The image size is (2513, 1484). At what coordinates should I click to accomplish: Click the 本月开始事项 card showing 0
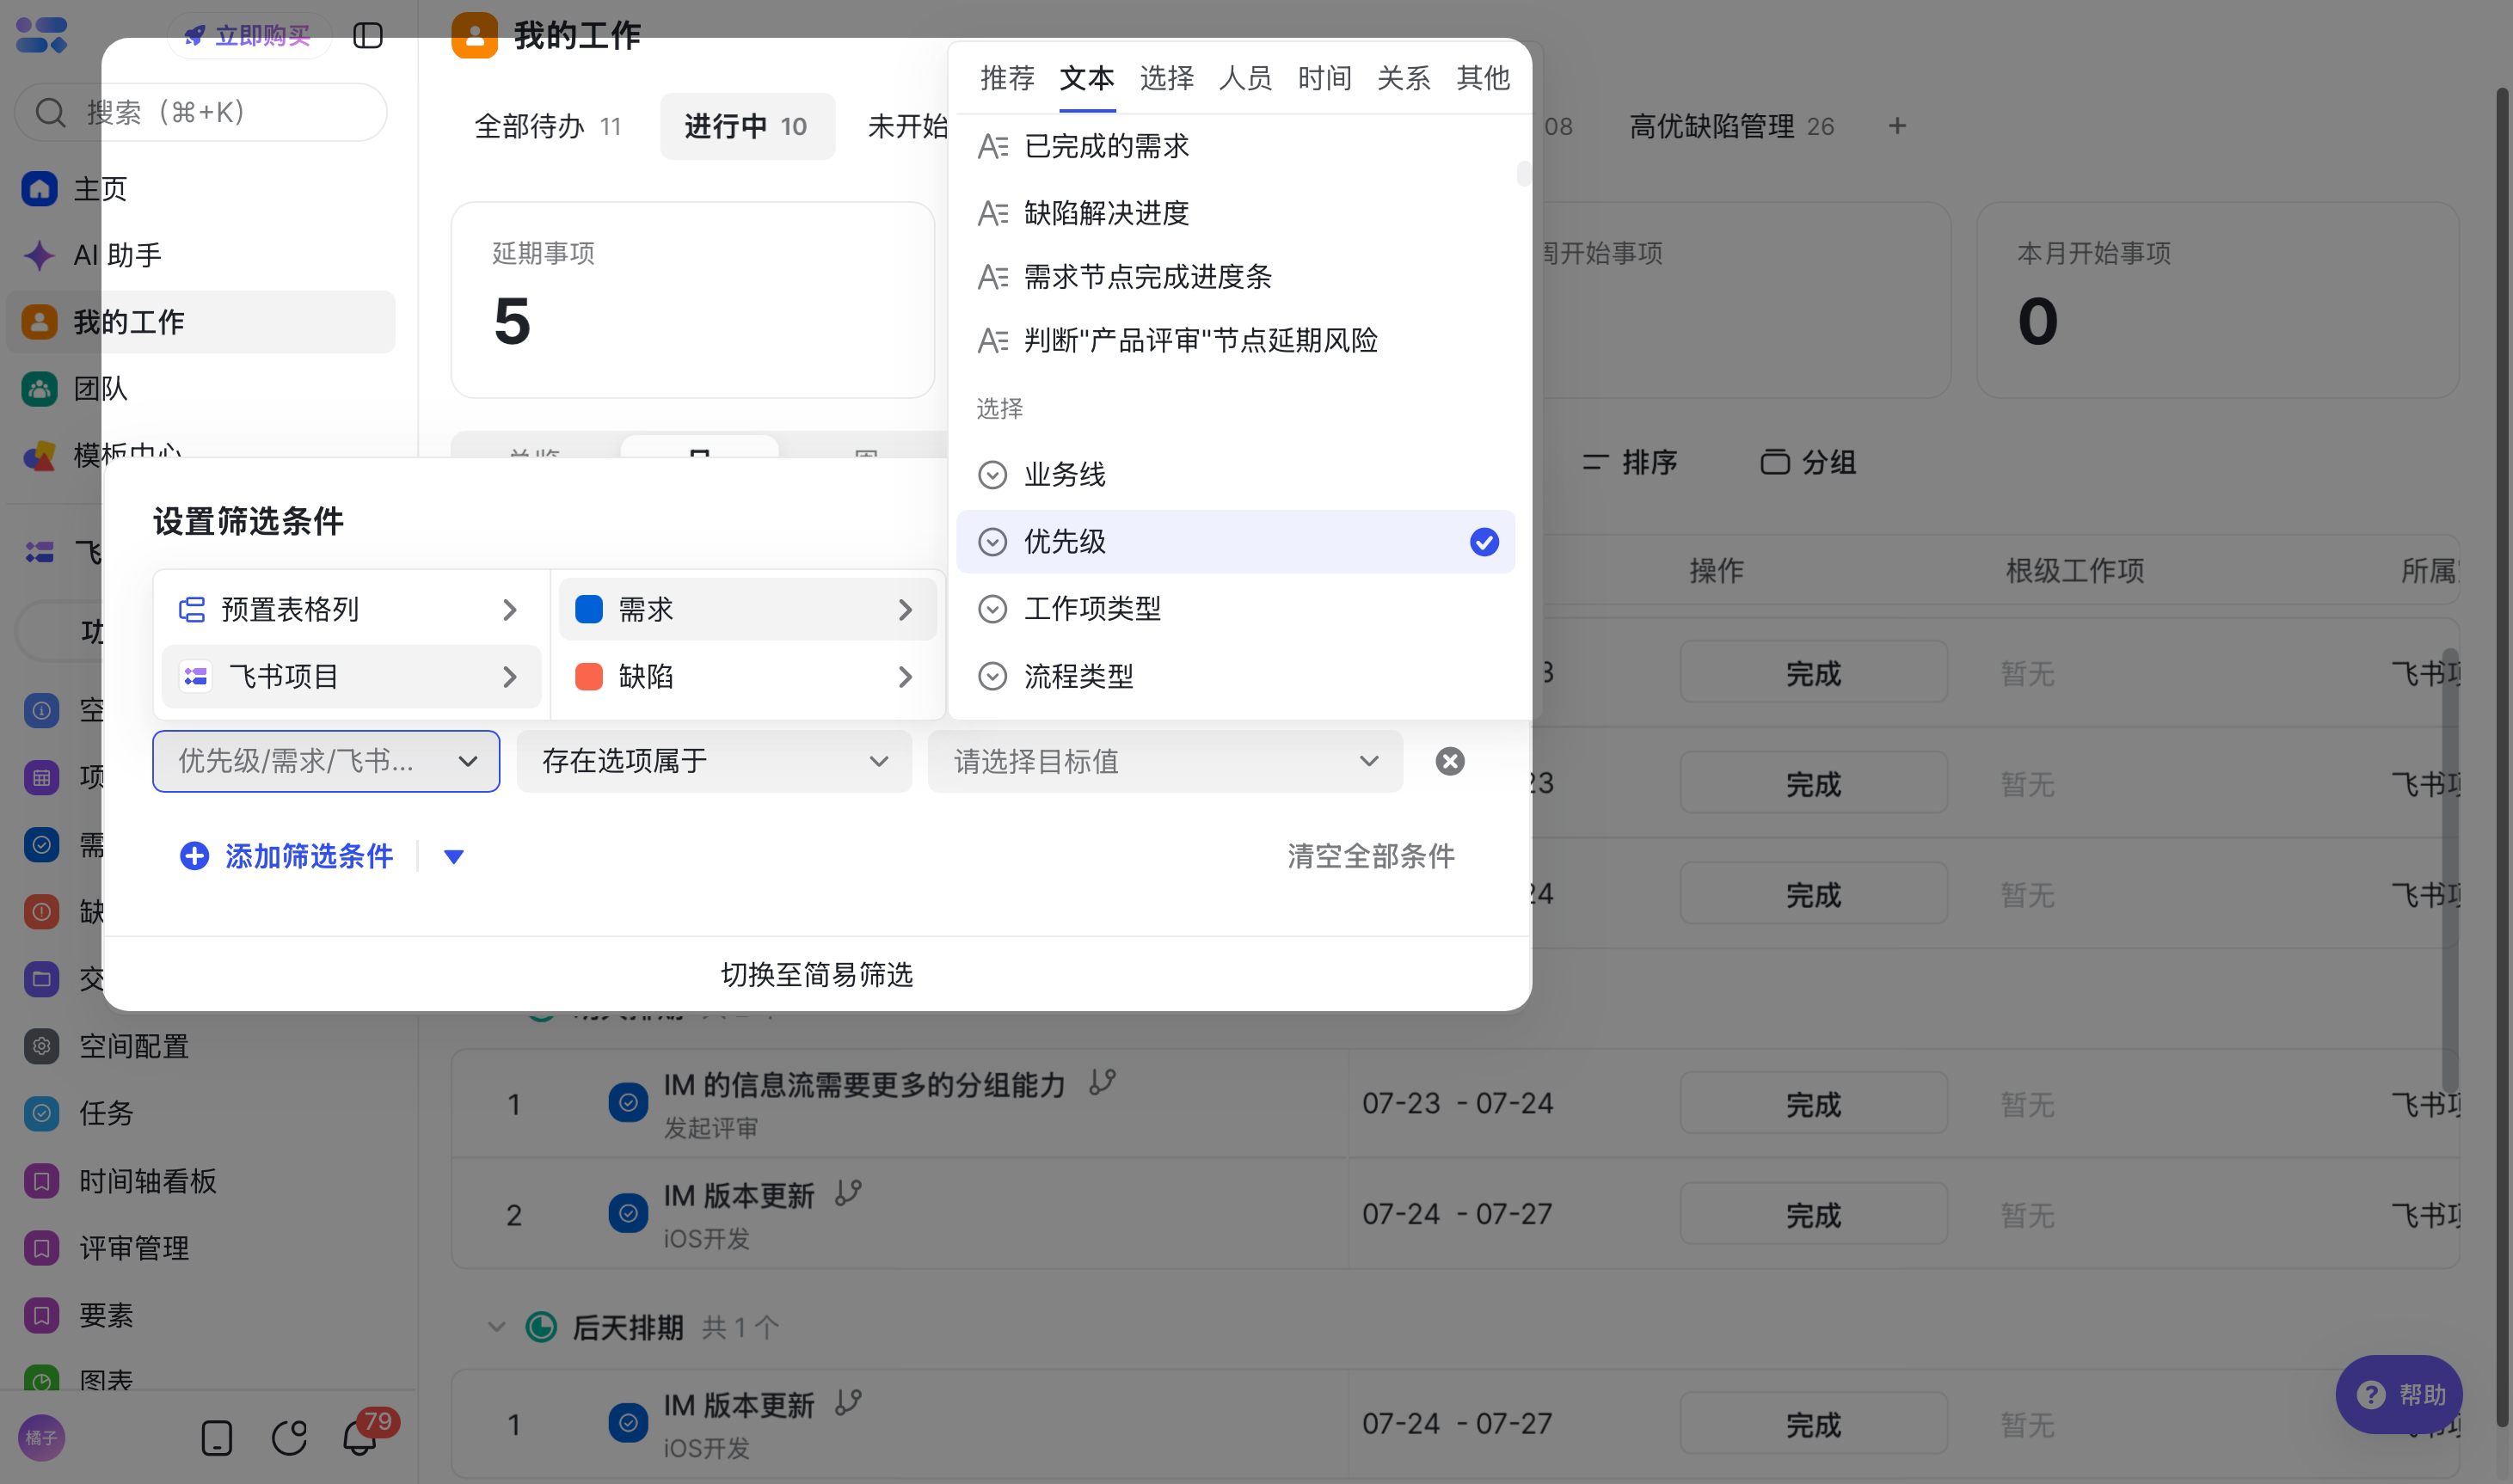(x=2217, y=300)
